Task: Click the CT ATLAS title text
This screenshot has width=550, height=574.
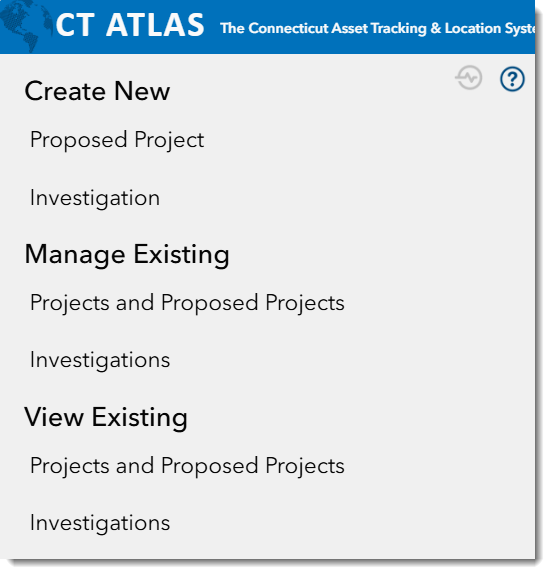Action: point(130,25)
